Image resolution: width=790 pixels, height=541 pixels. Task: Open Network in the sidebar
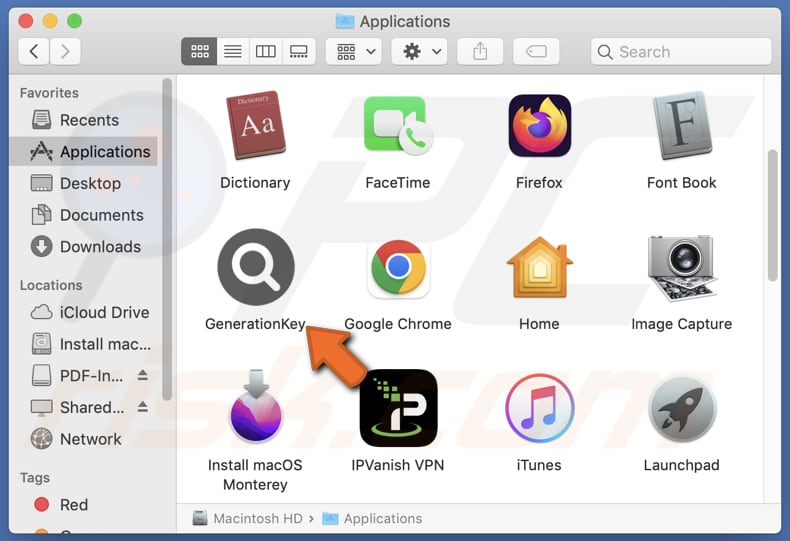tap(84, 439)
